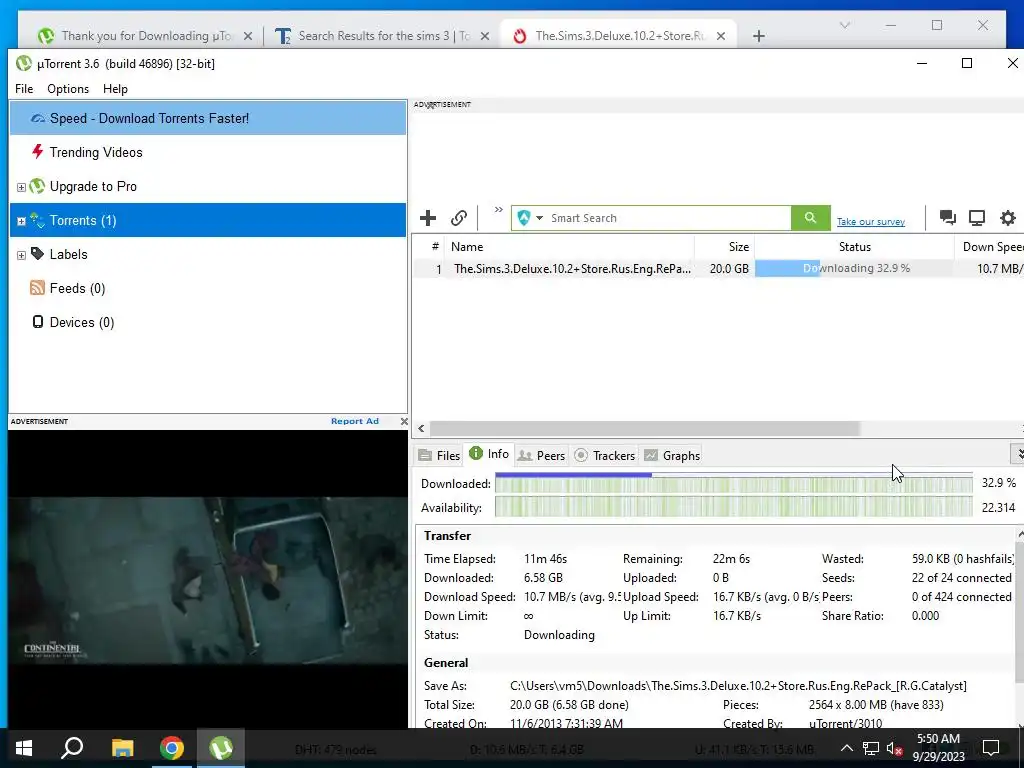Click the Add Torrent from URL link icon

point(459,218)
